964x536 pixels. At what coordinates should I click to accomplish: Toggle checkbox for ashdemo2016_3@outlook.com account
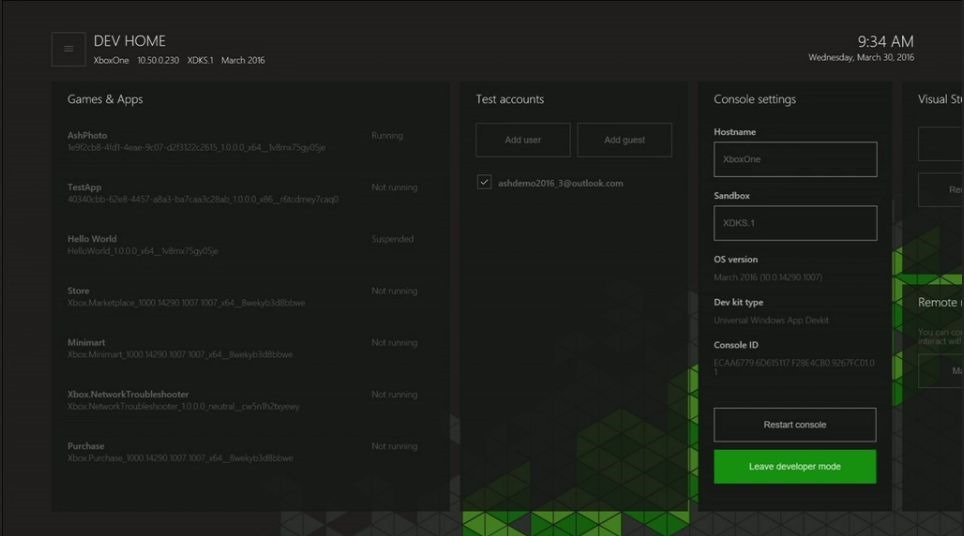coord(484,183)
